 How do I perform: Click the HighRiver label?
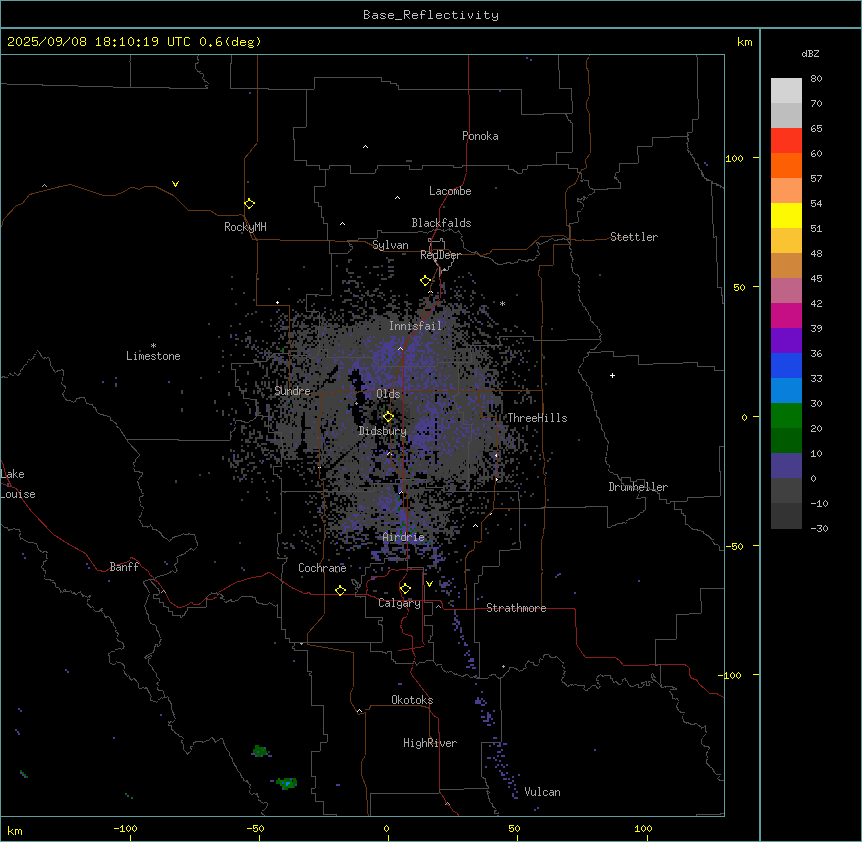coord(430,743)
